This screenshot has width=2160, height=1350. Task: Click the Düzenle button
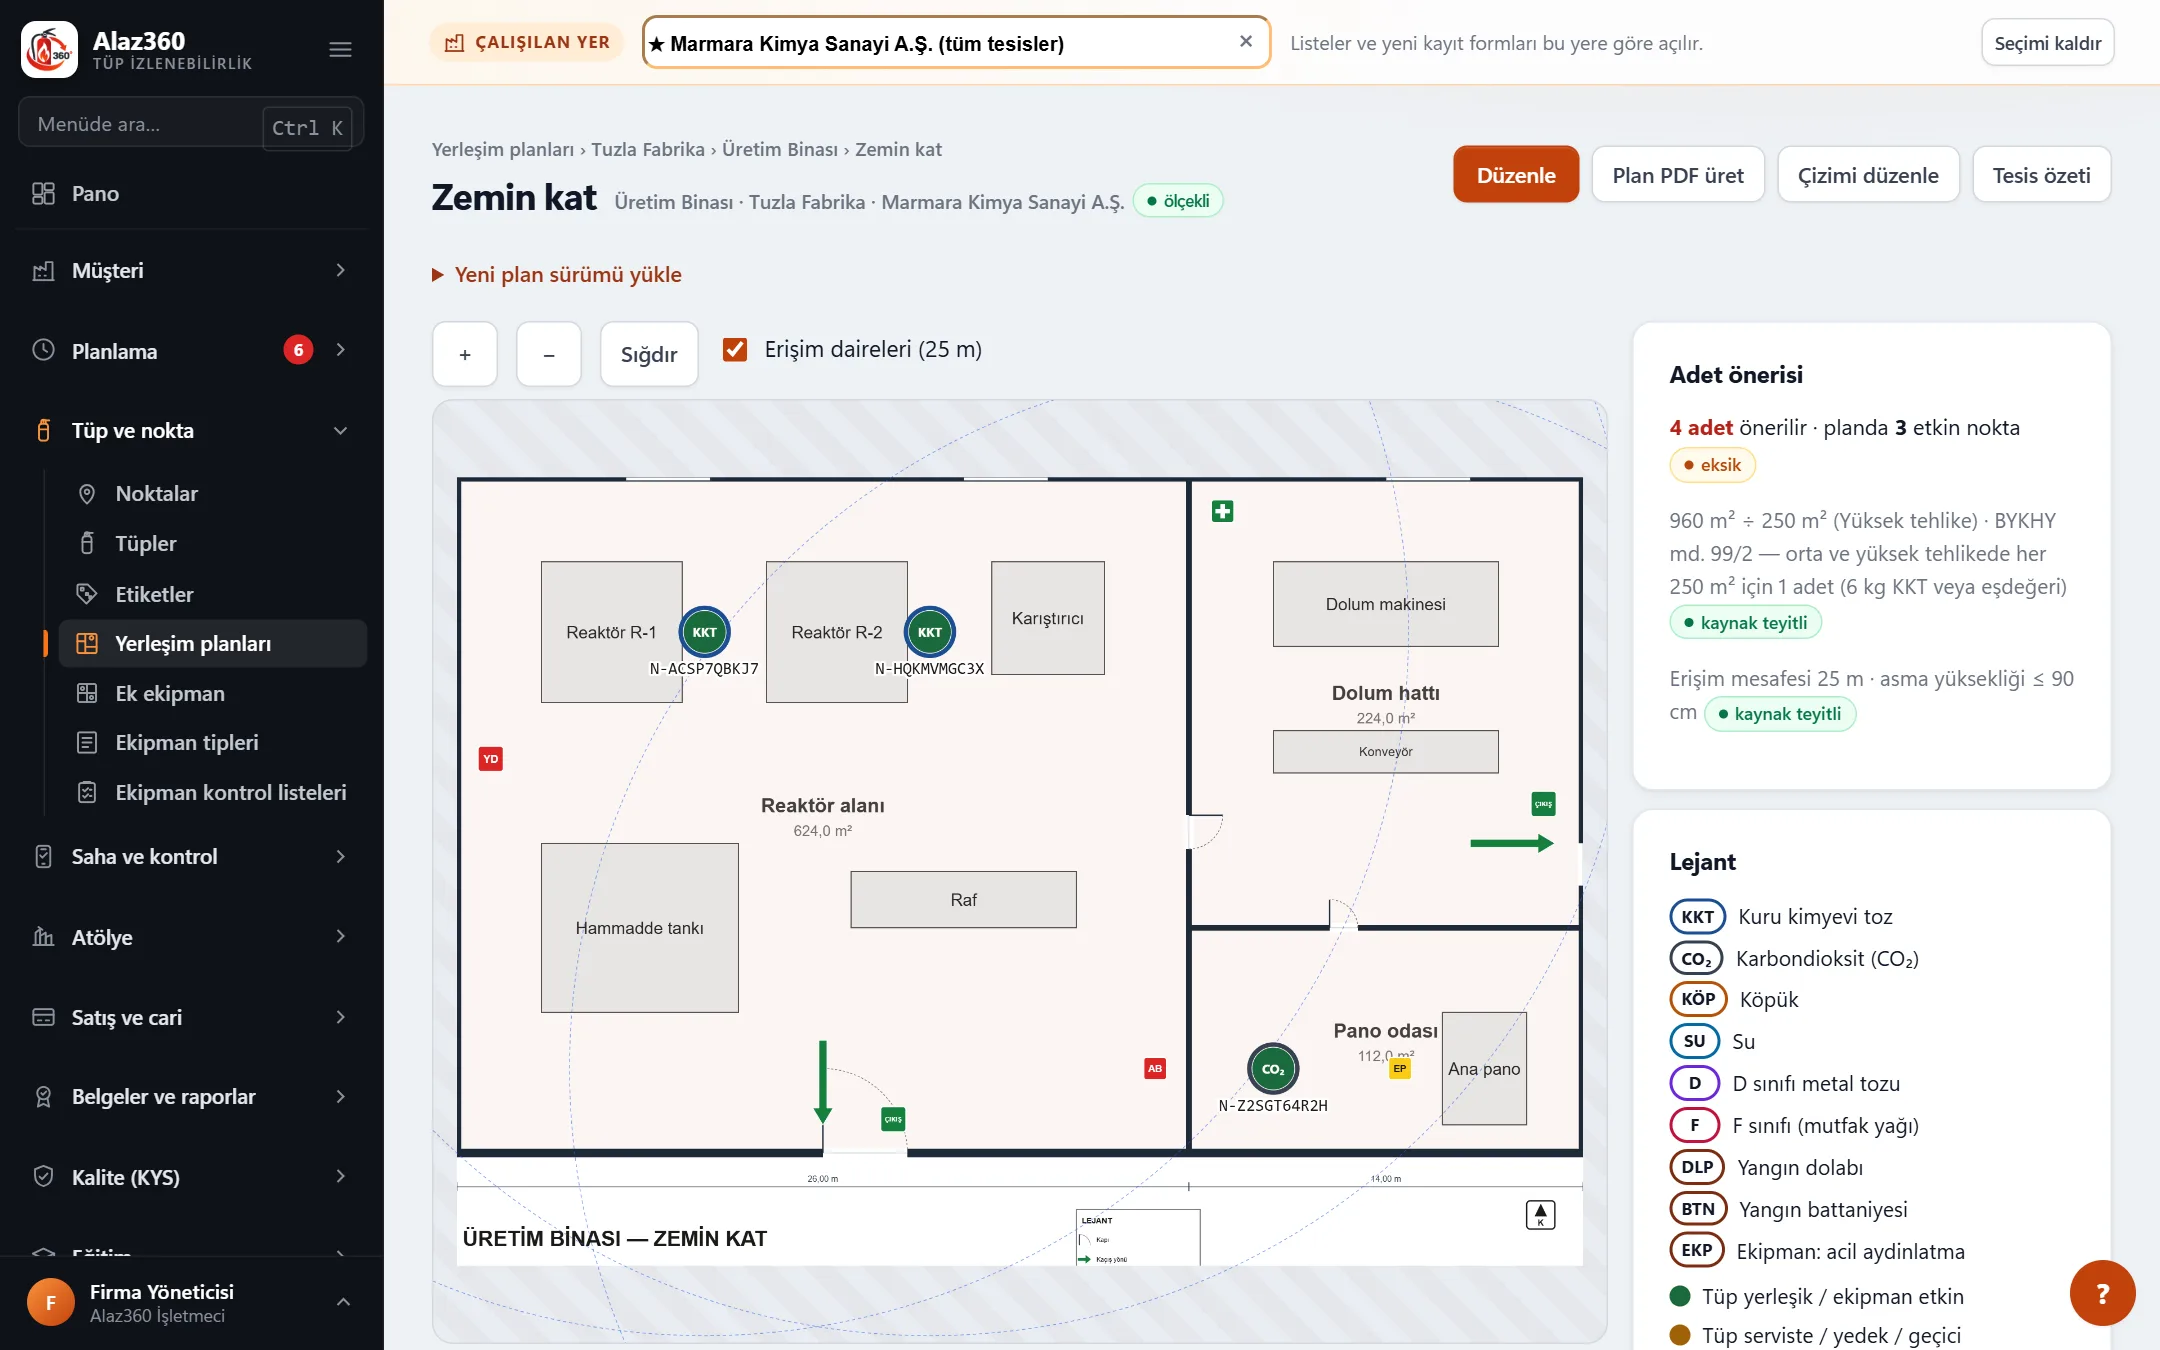1516,175
